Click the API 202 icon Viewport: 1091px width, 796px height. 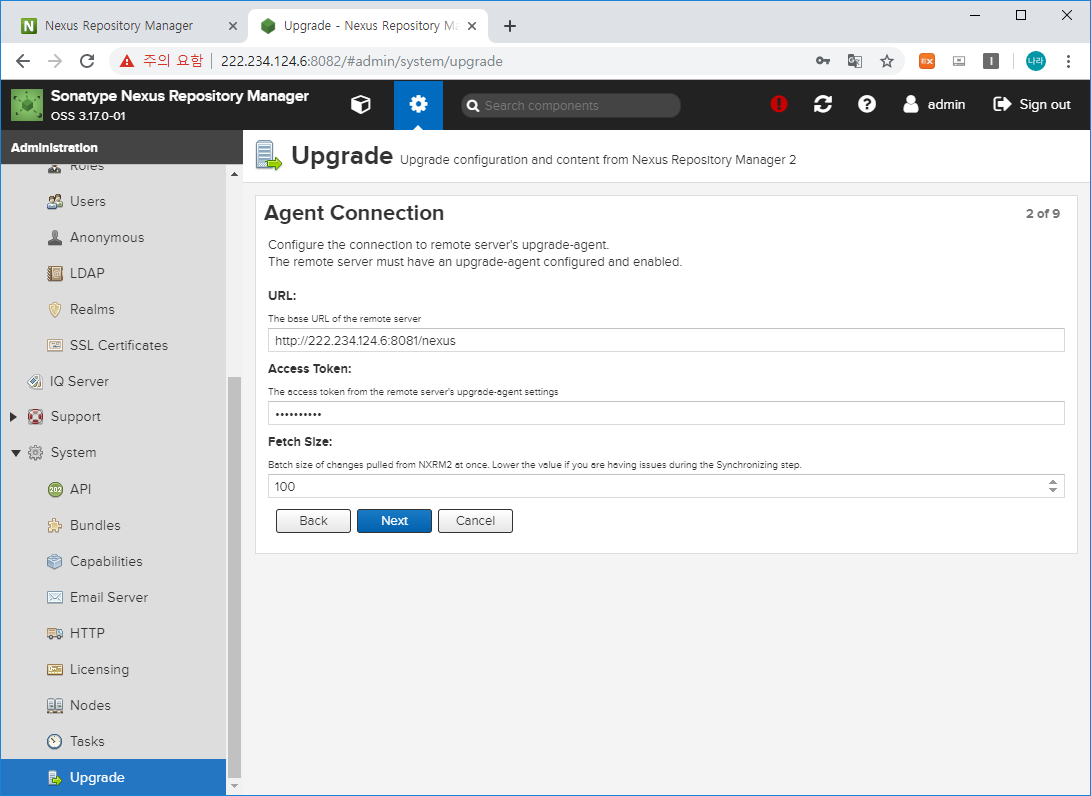(55, 489)
